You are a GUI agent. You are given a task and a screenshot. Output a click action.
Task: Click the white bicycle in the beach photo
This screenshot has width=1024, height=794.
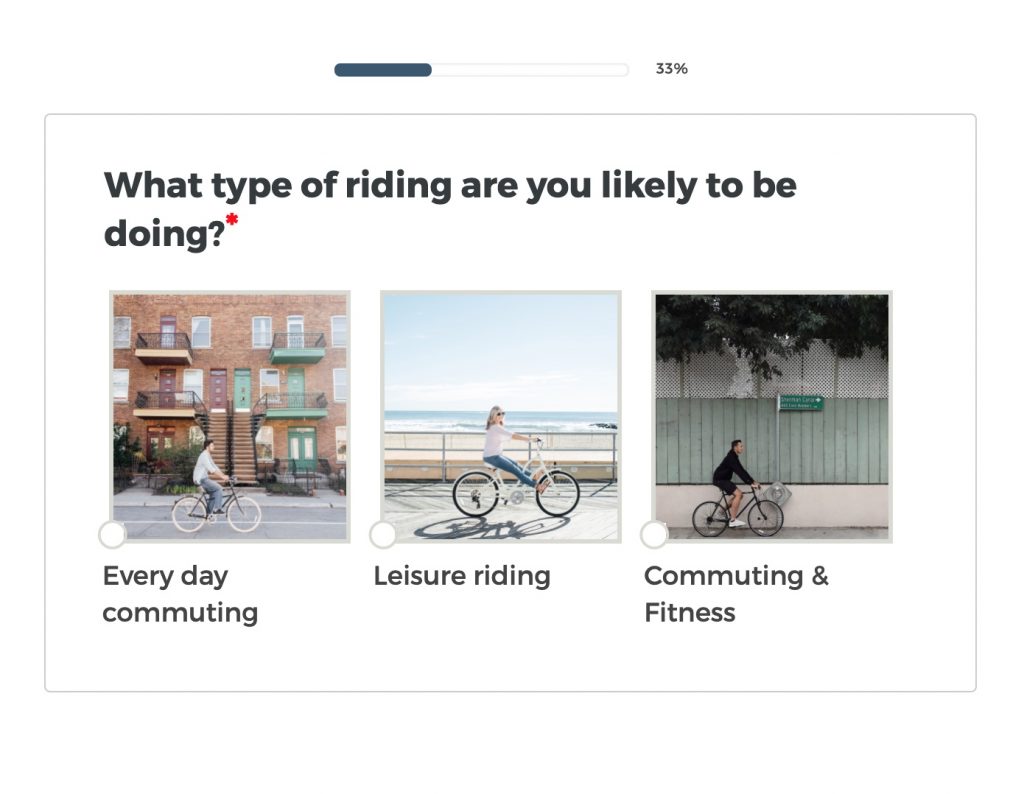pyautogui.click(x=515, y=490)
